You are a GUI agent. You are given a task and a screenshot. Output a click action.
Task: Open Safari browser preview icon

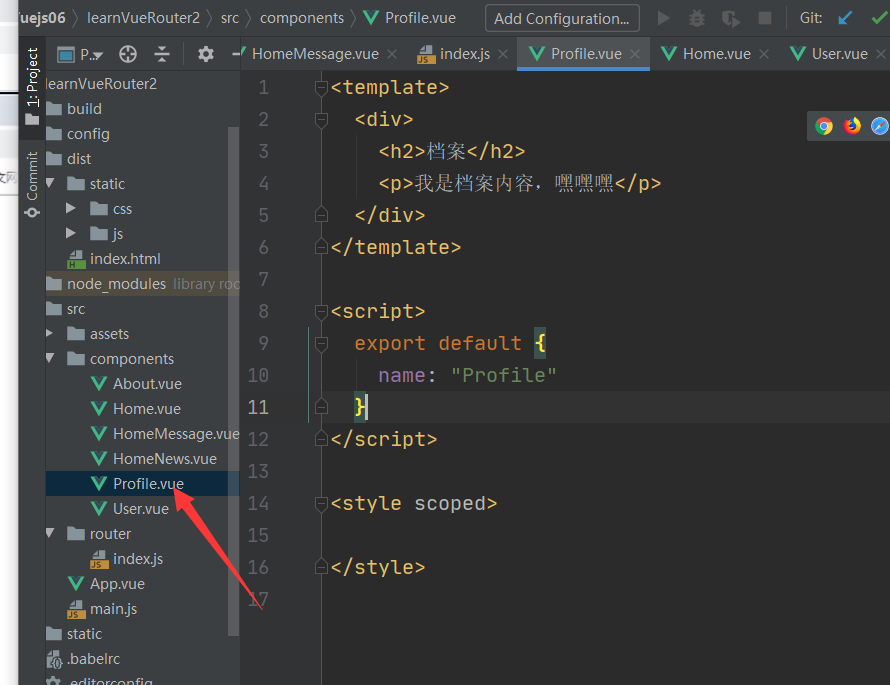(x=879, y=126)
